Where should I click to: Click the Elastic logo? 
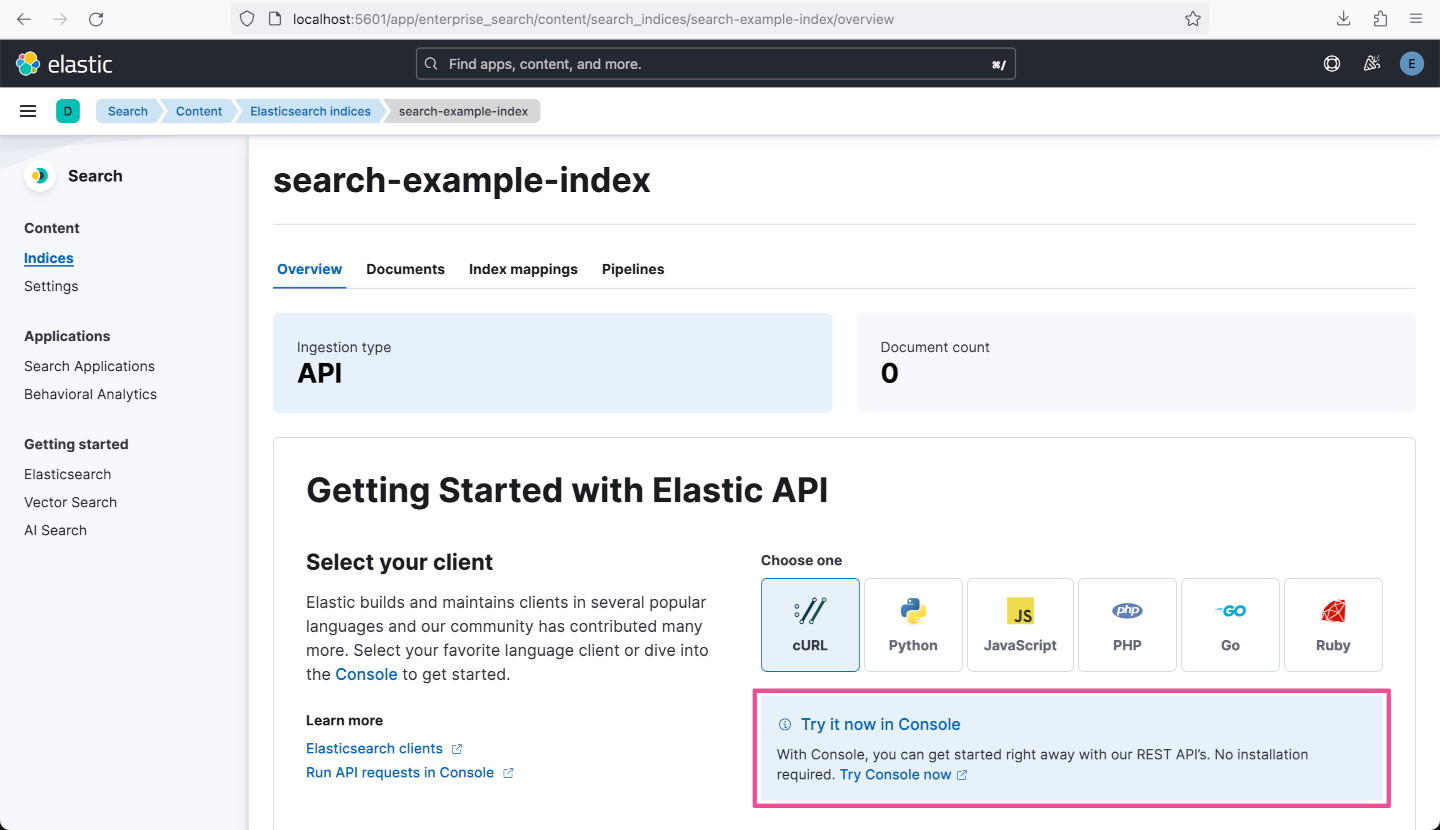[x=64, y=64]
